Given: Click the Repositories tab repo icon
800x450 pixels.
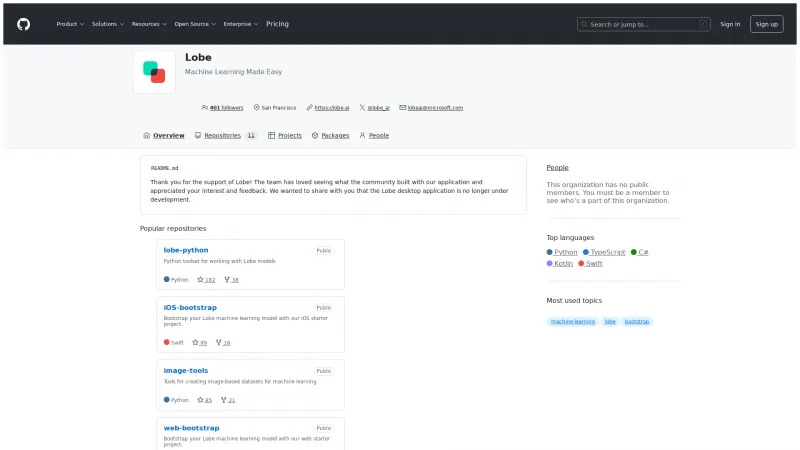Looking at the screenshot, I should pyautogui.click(x=198, y=135).
